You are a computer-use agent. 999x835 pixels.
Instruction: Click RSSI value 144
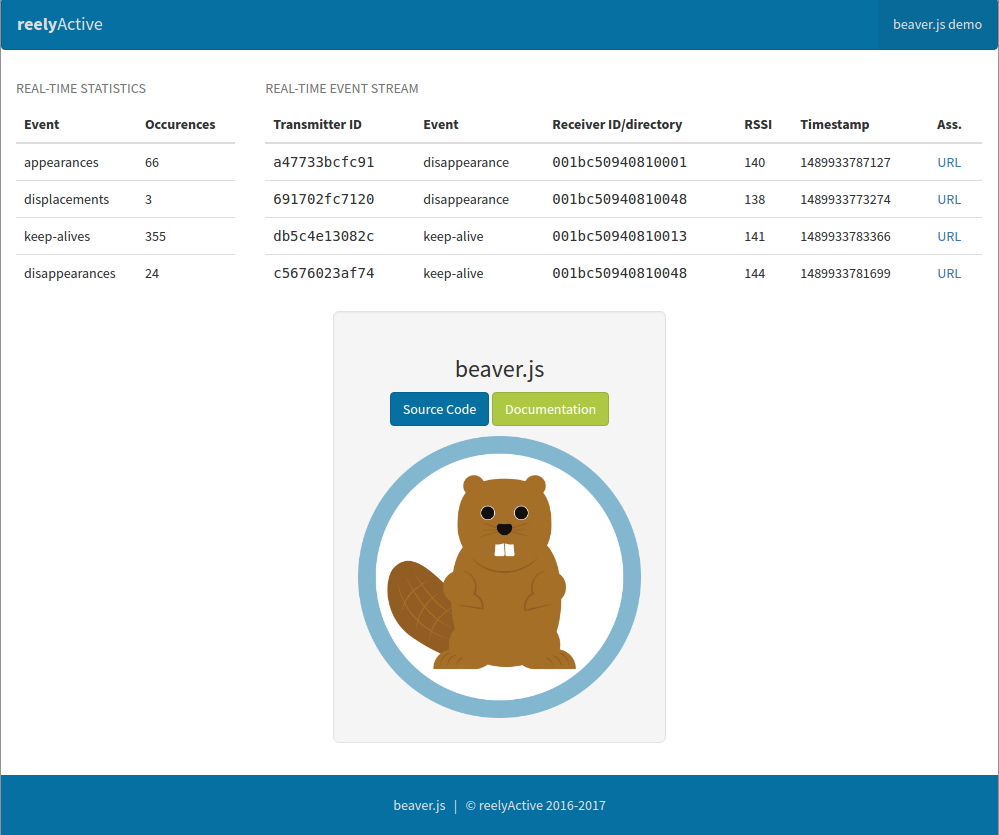pos(754,273)
